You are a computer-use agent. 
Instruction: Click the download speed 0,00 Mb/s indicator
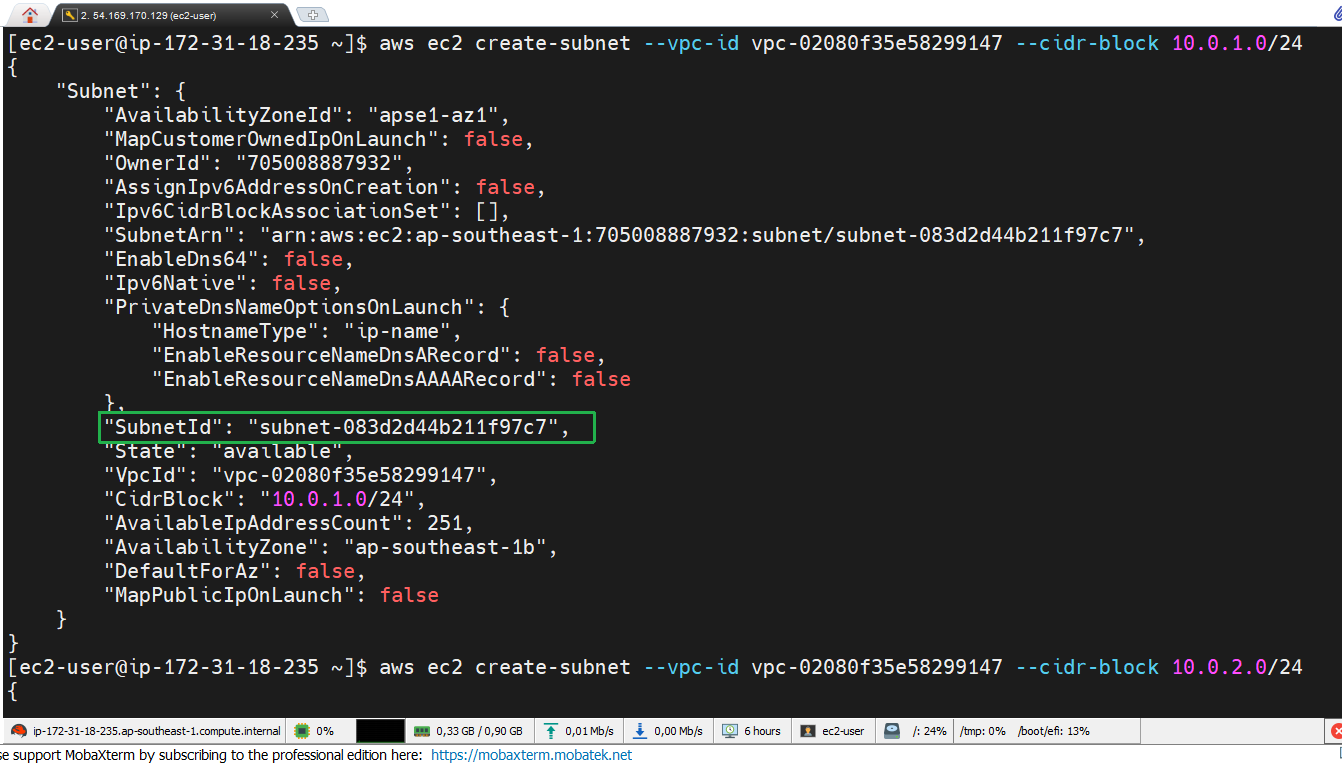pos(670,731)
